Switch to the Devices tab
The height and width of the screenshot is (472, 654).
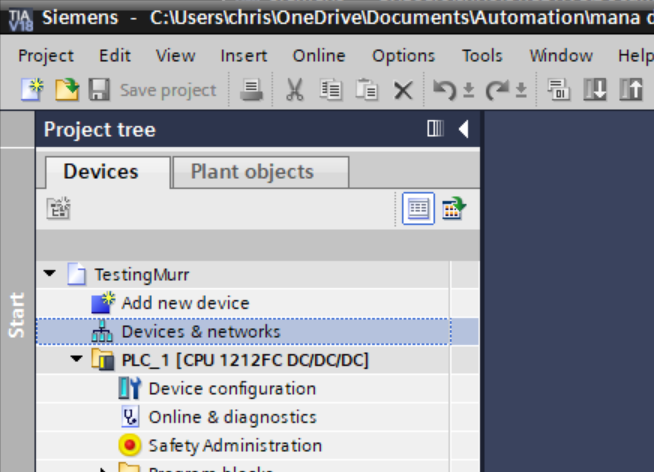(x=108, y=172)
